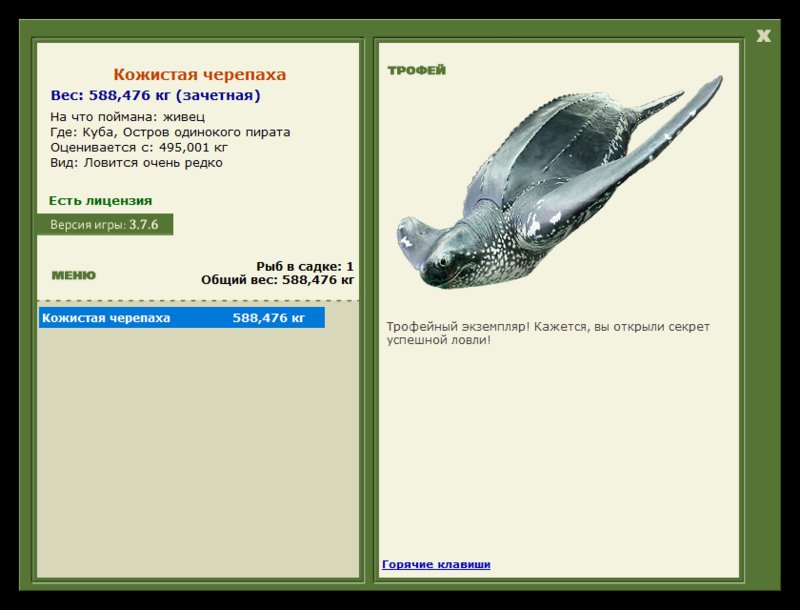Click the Версия игры: 3.7.6 badge

coord(105,224)
